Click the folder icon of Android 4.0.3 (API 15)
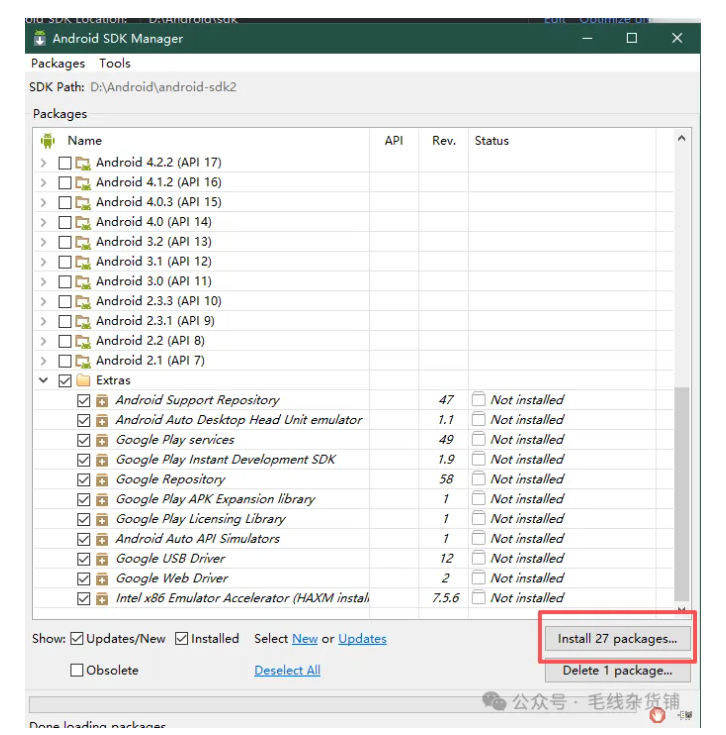Image resolution: width=726 pixels, height=735 pixels. coord(83,202)
